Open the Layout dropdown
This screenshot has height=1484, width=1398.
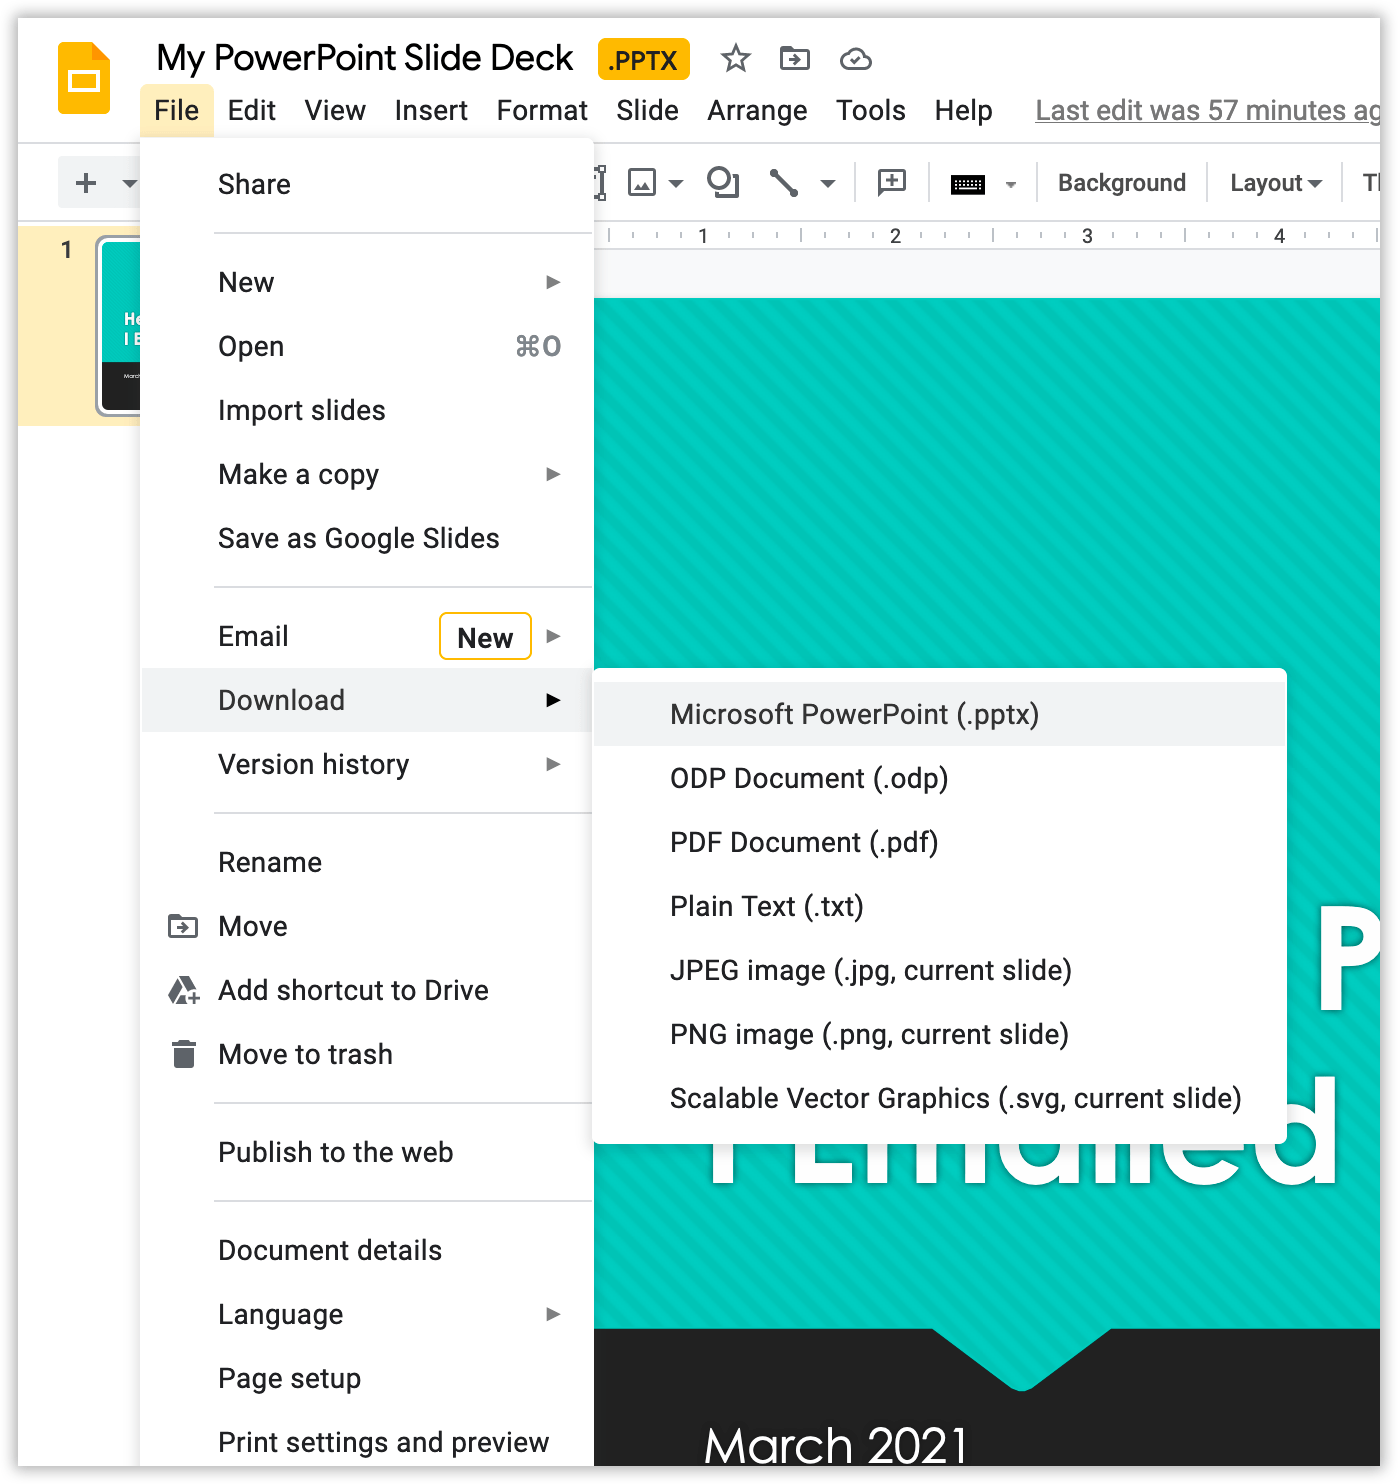1276,183
